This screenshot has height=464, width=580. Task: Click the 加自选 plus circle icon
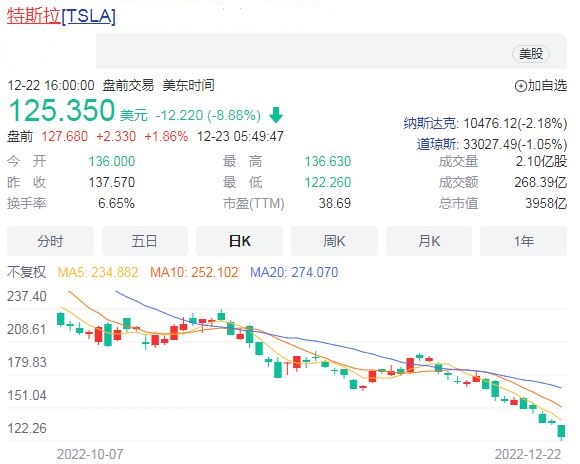click(x=520, y=86)
